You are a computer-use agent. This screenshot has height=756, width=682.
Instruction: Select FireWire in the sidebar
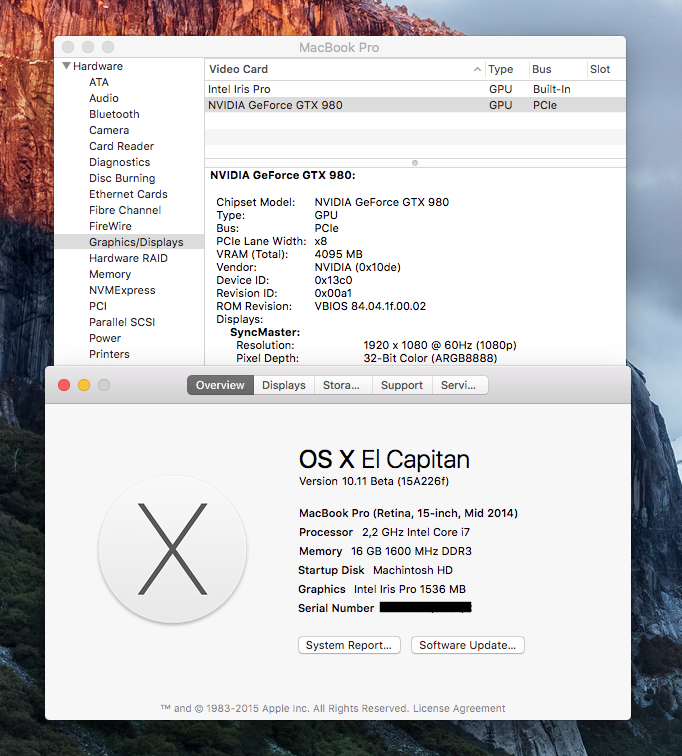[x=110, y=226]
